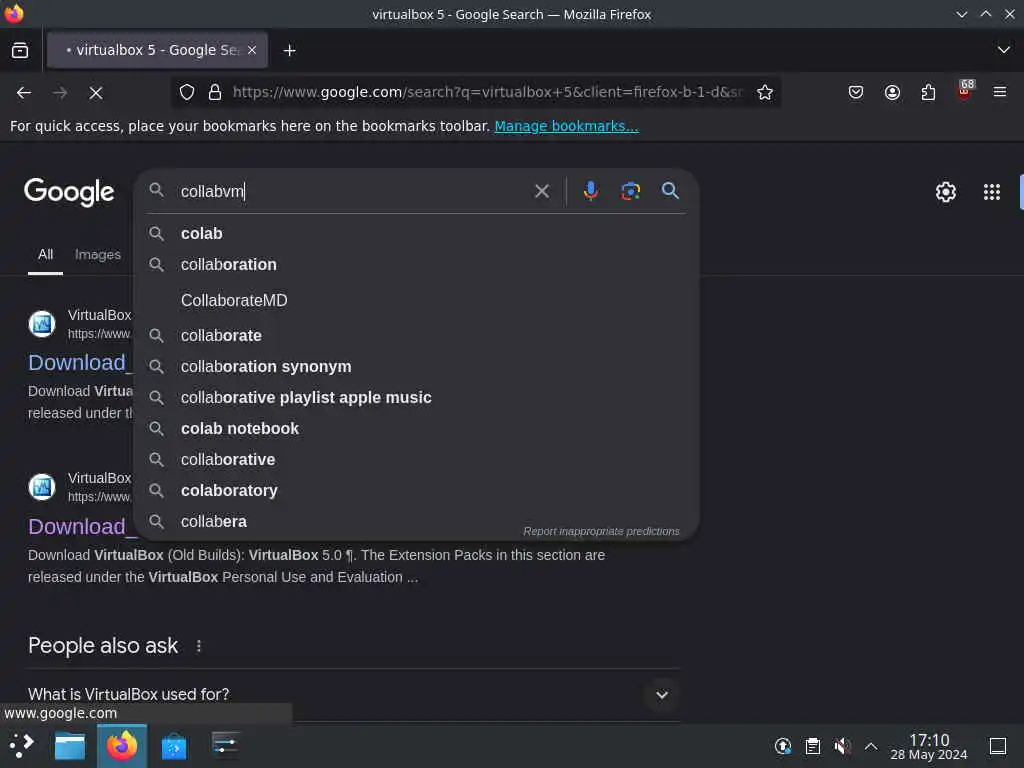The image size is (1024, 768).
Task: Stop loading the page
Action: tap(96, 93)
